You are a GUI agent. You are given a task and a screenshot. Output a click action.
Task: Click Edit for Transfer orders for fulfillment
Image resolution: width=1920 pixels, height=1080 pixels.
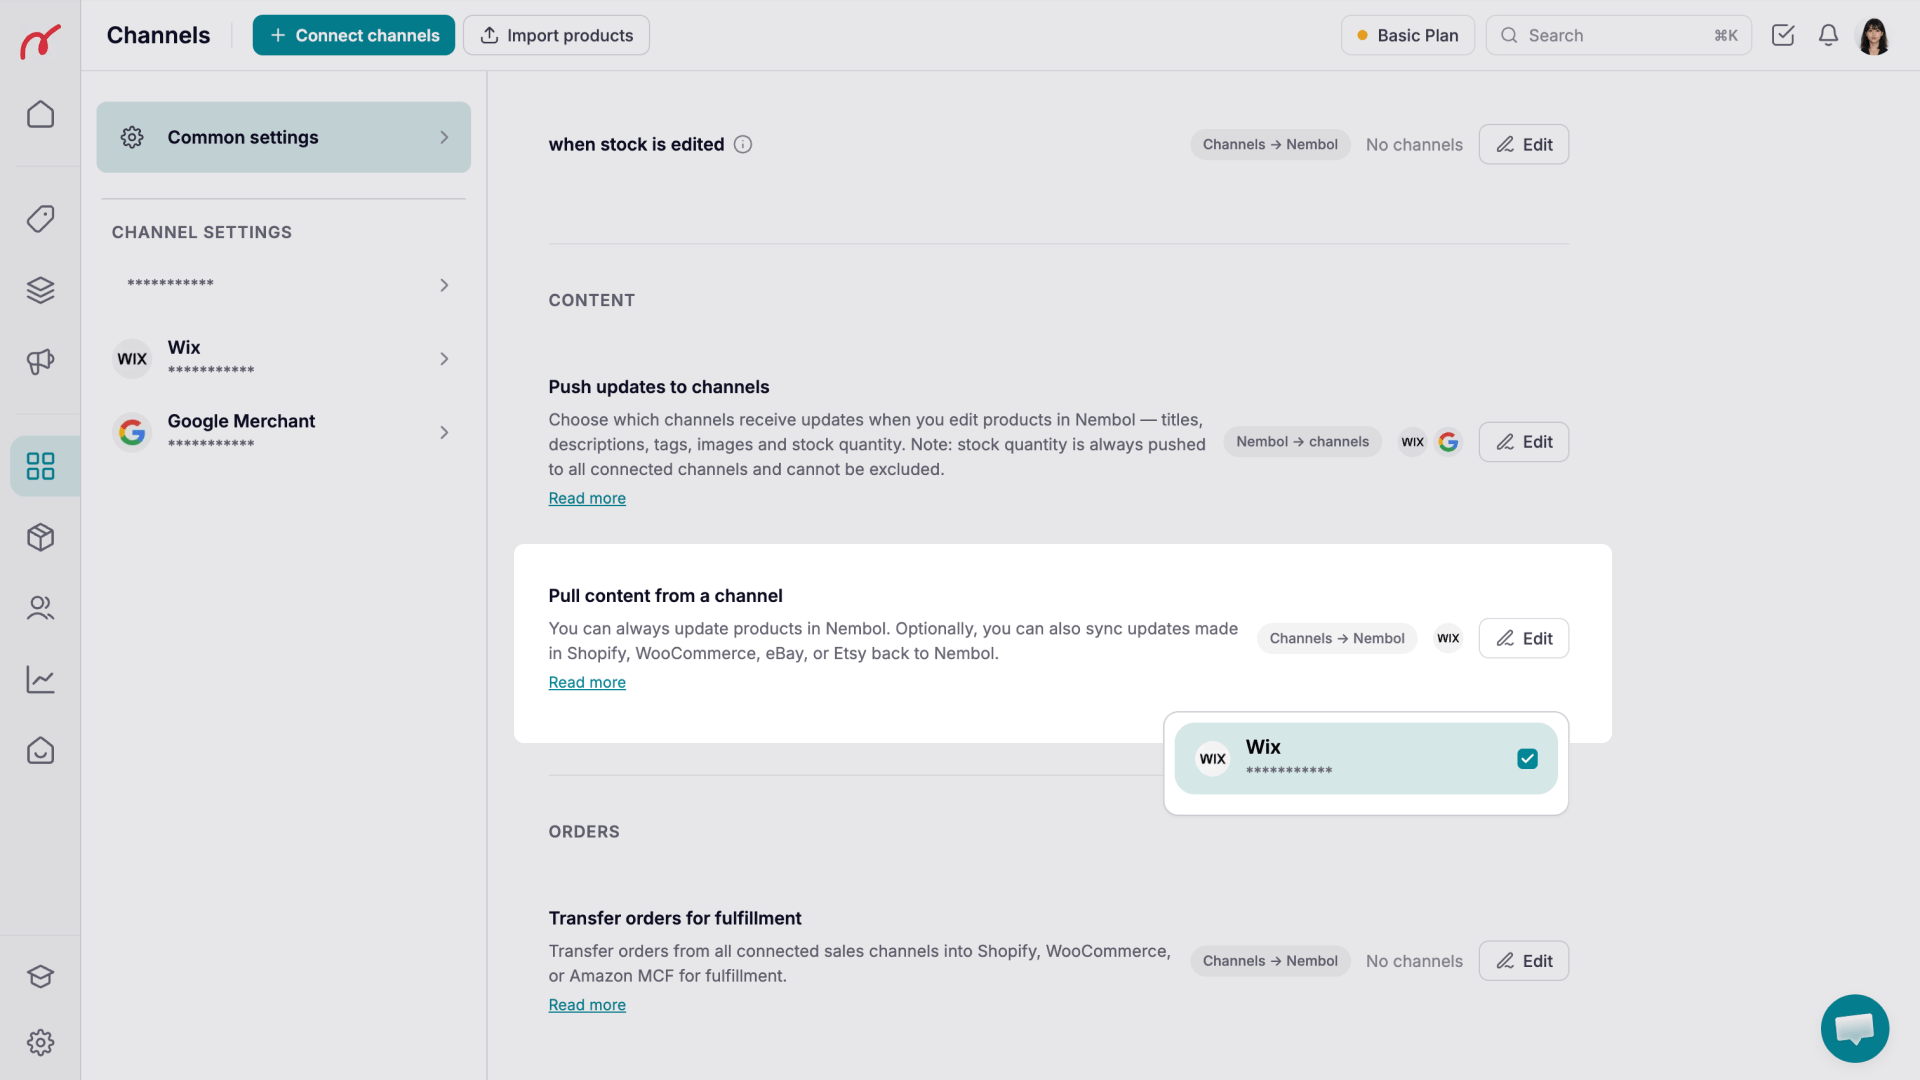tap(1523, 961)
